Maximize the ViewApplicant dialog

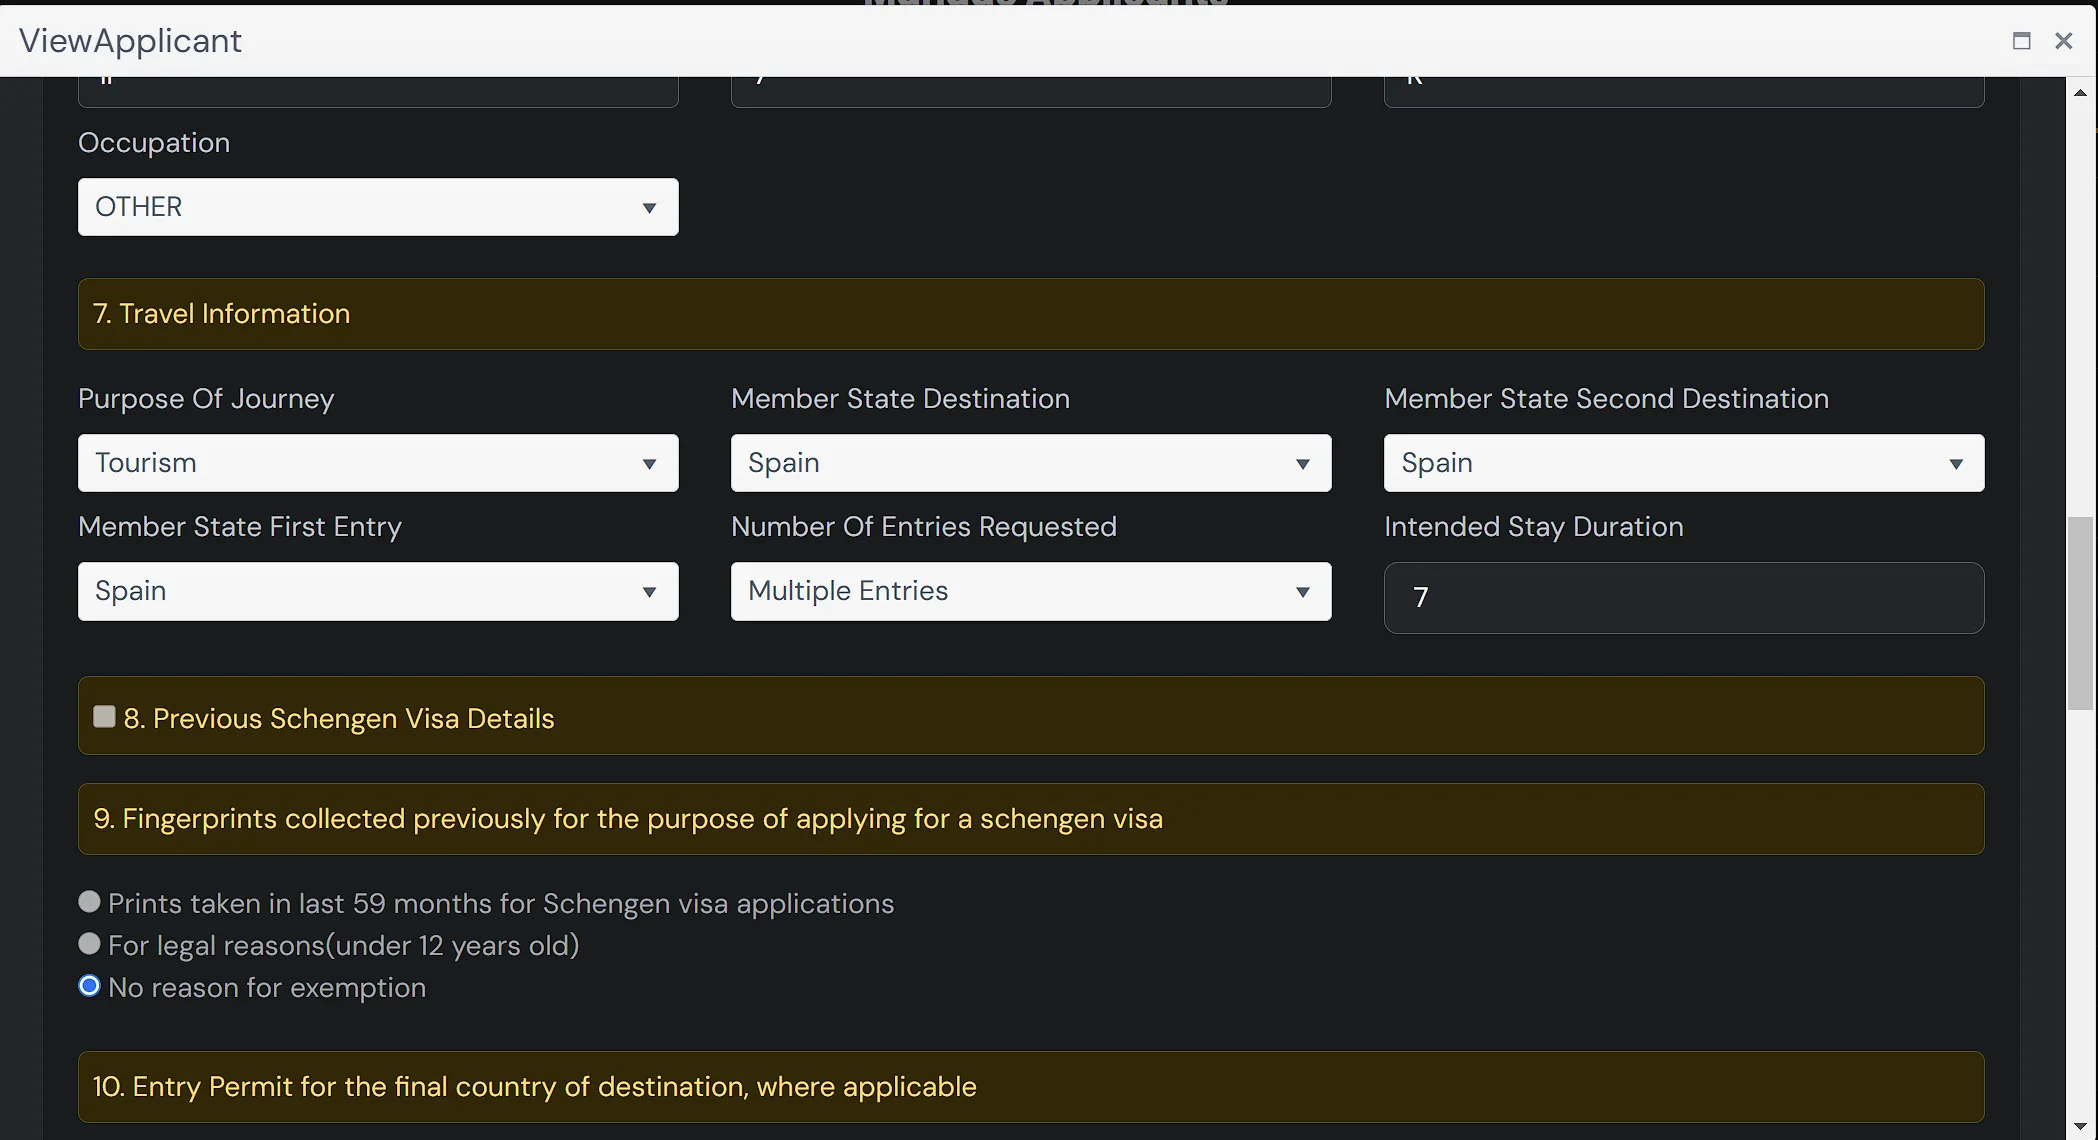(x=2021, y=41)
